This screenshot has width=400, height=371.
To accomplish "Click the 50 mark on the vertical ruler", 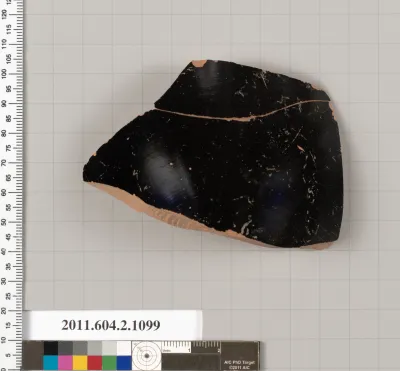I will click(x=4, y=222).
